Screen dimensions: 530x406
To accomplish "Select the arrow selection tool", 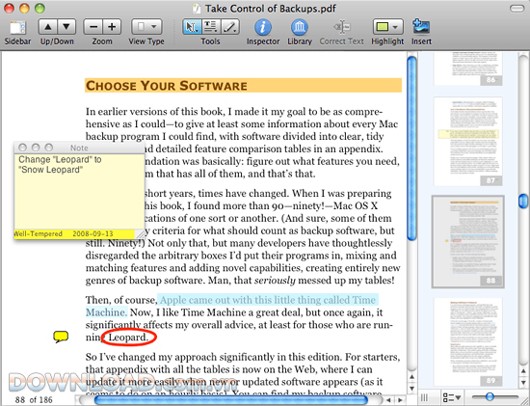I will tap(192, 27).
